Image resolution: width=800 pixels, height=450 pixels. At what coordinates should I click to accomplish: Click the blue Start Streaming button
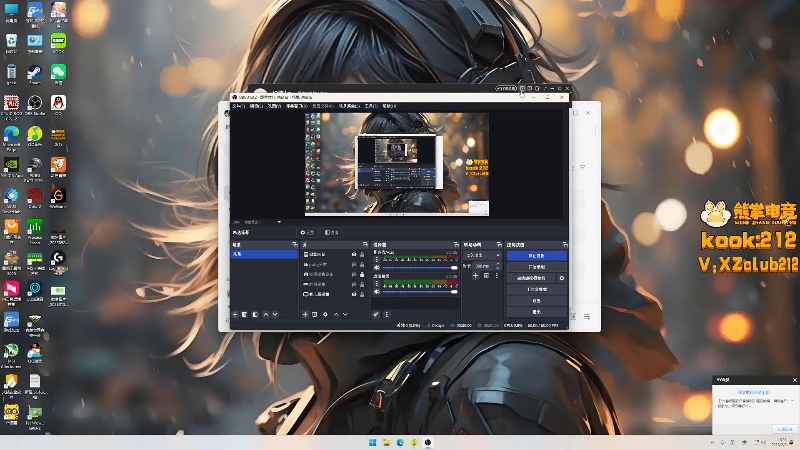point(537,256)
